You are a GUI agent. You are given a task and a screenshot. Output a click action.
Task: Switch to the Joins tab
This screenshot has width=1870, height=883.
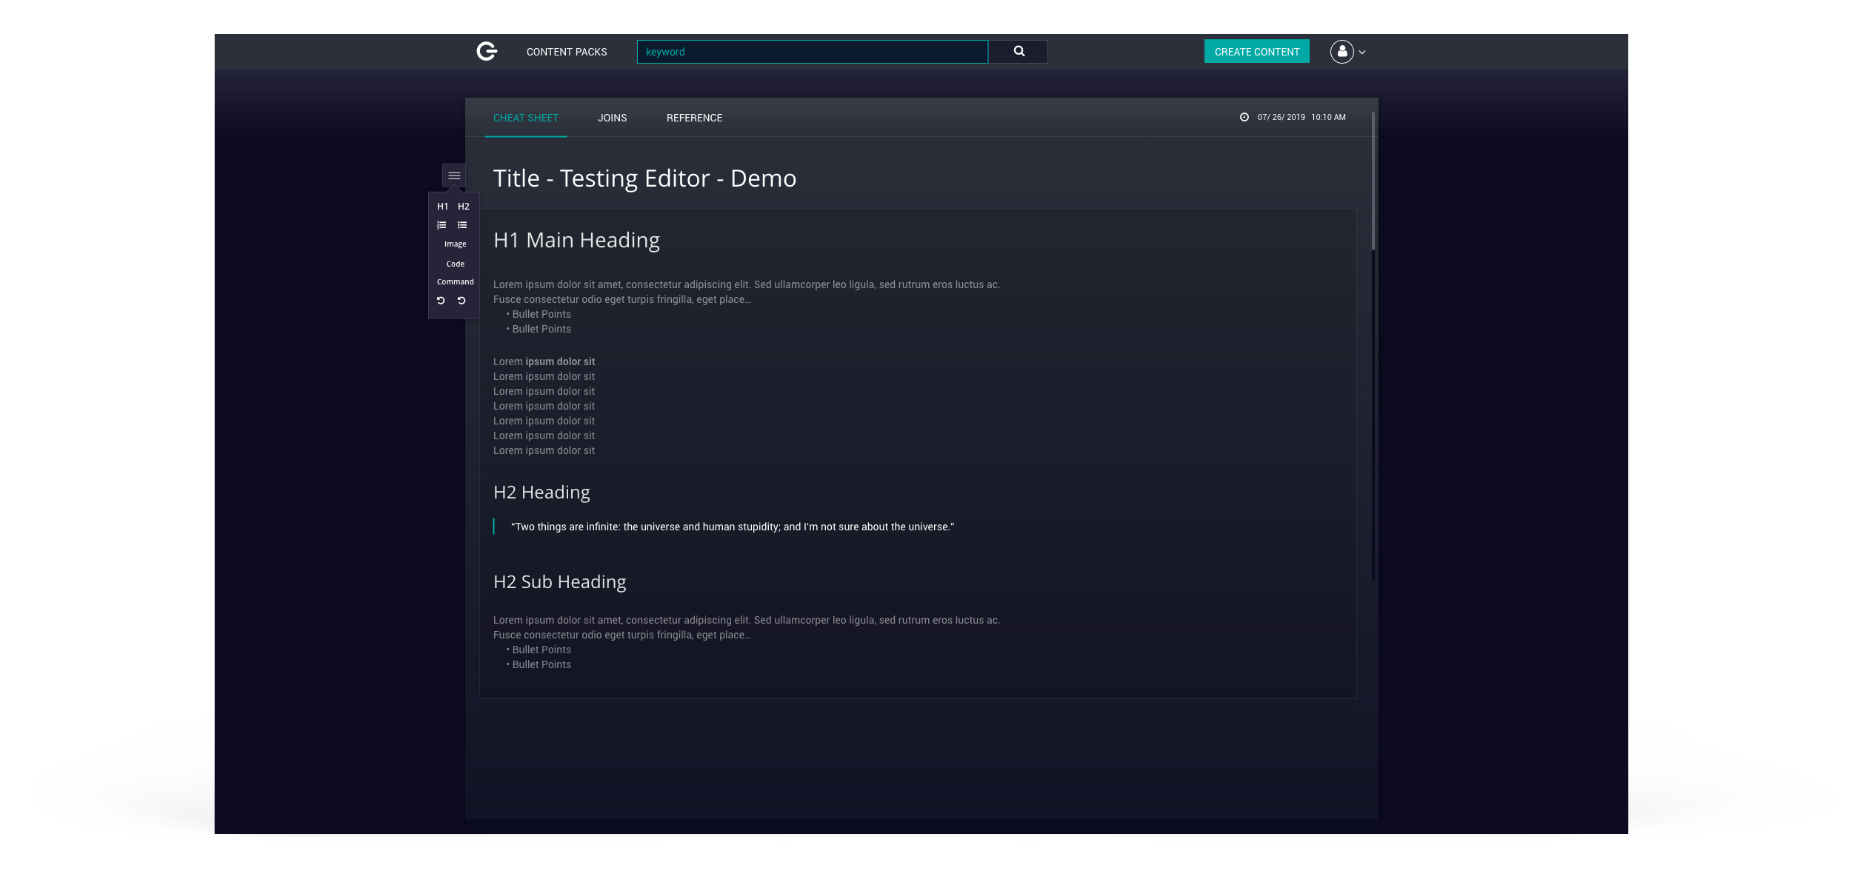612,118
